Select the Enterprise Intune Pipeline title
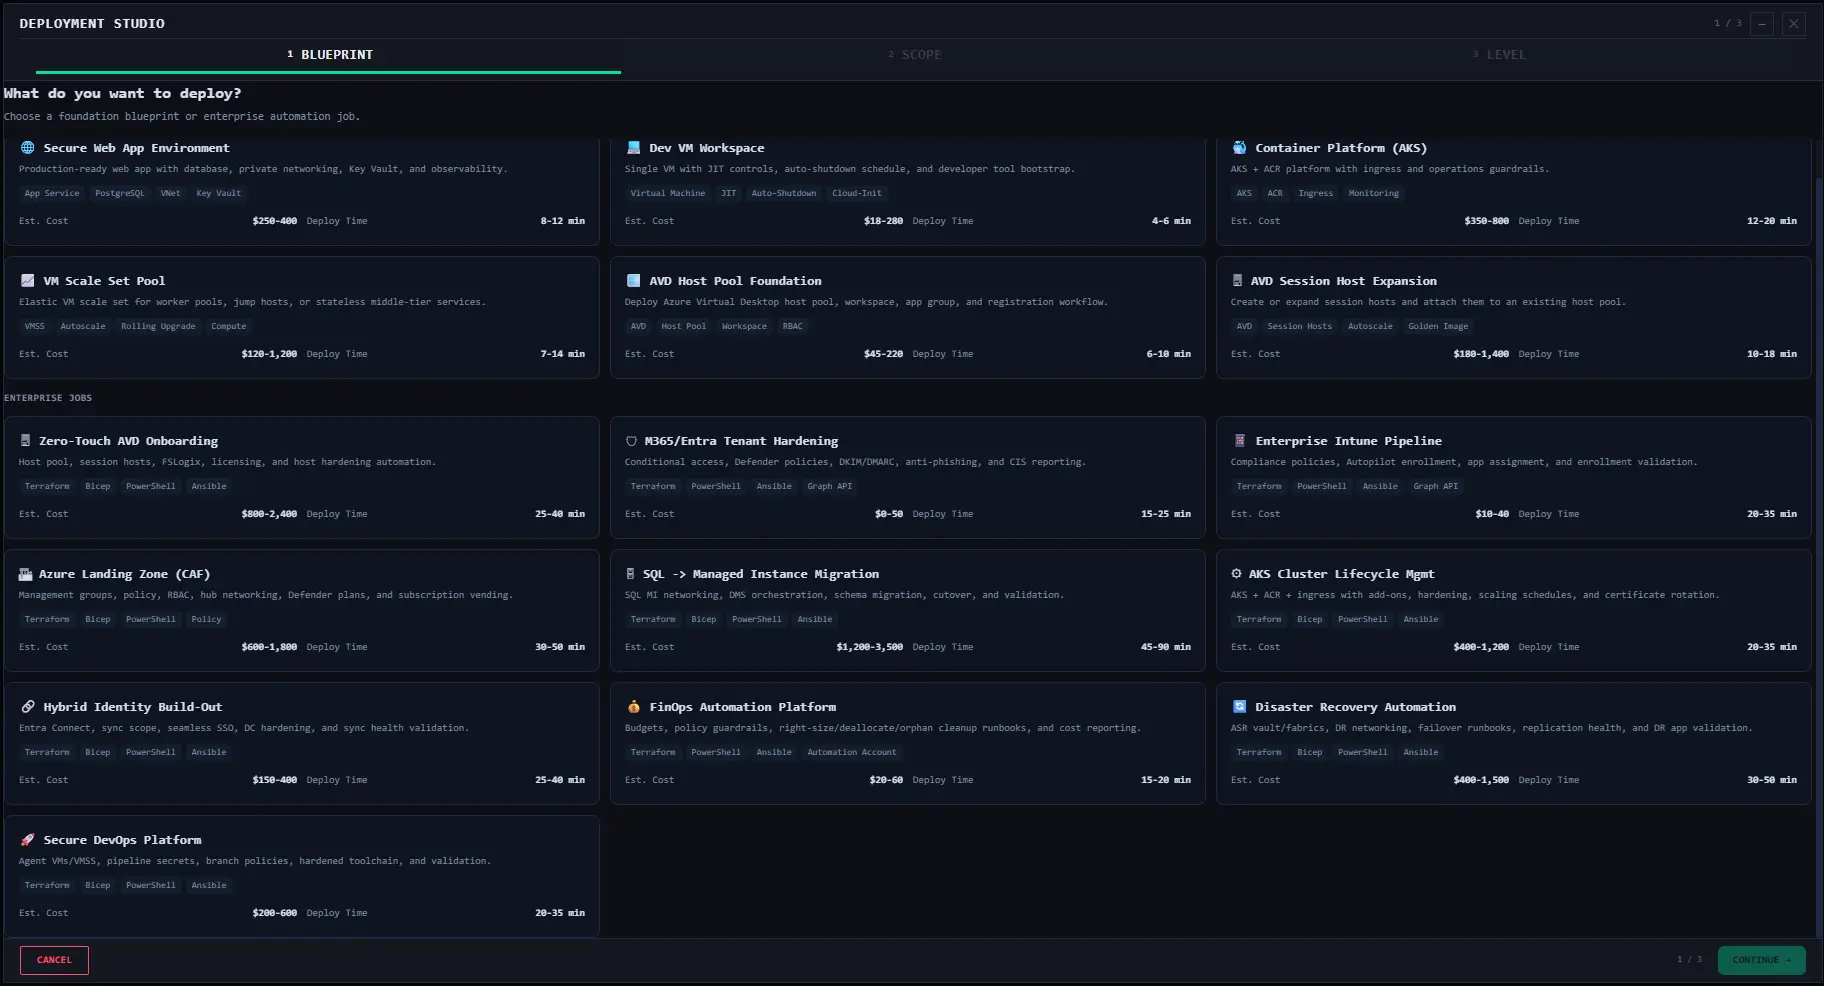1824x986 pixels. tap(1348, 441)
